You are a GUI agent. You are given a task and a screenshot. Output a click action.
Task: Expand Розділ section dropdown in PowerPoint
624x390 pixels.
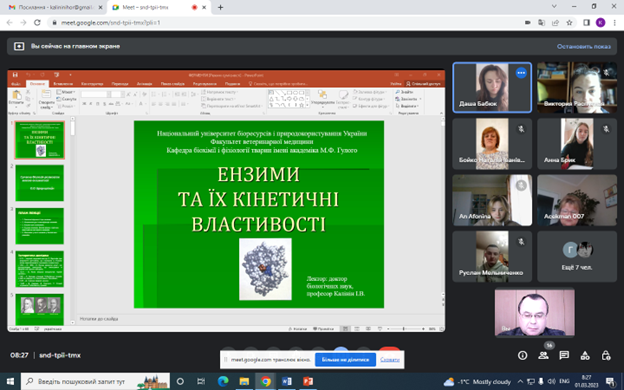pos(66,106)
